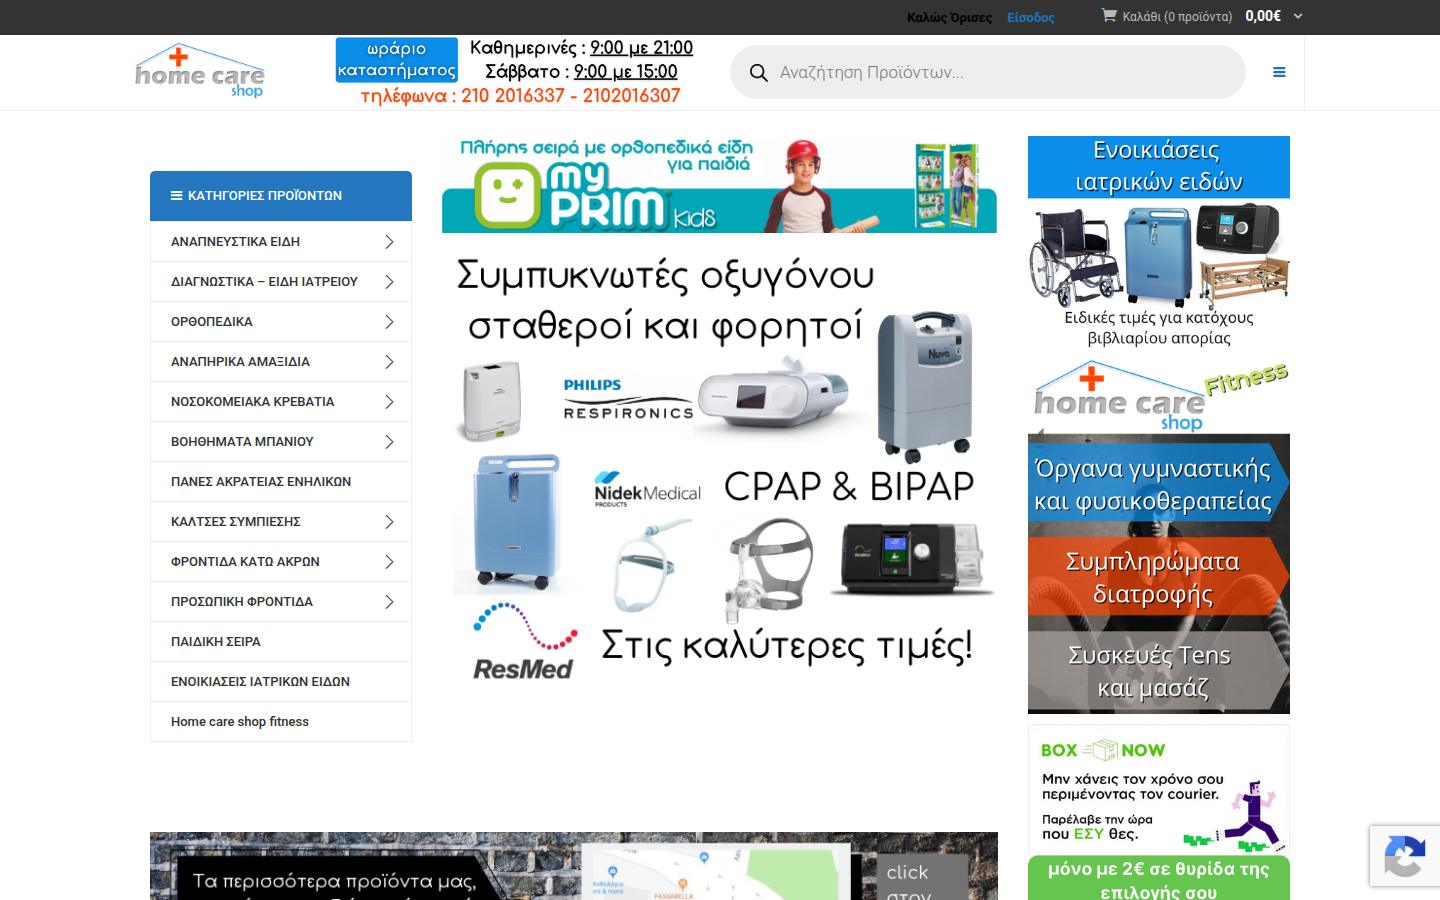Expand the ΒΟΗΘΗΜΑΤΑ ΜΠΑΝΙΟΥ chevron
This screenshot has height=900, width=1440.
pyautogui.click(x=389, y=442)
